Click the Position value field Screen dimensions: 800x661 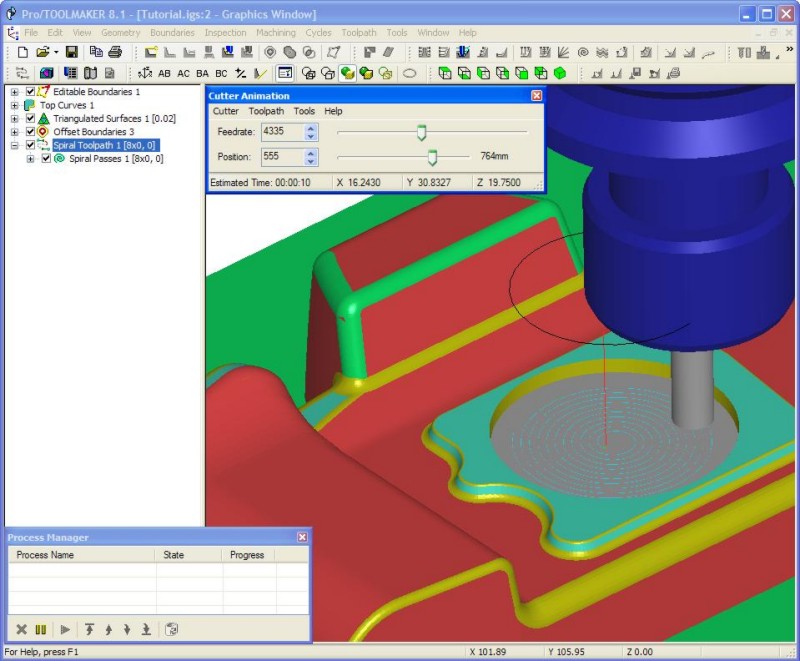283,157
